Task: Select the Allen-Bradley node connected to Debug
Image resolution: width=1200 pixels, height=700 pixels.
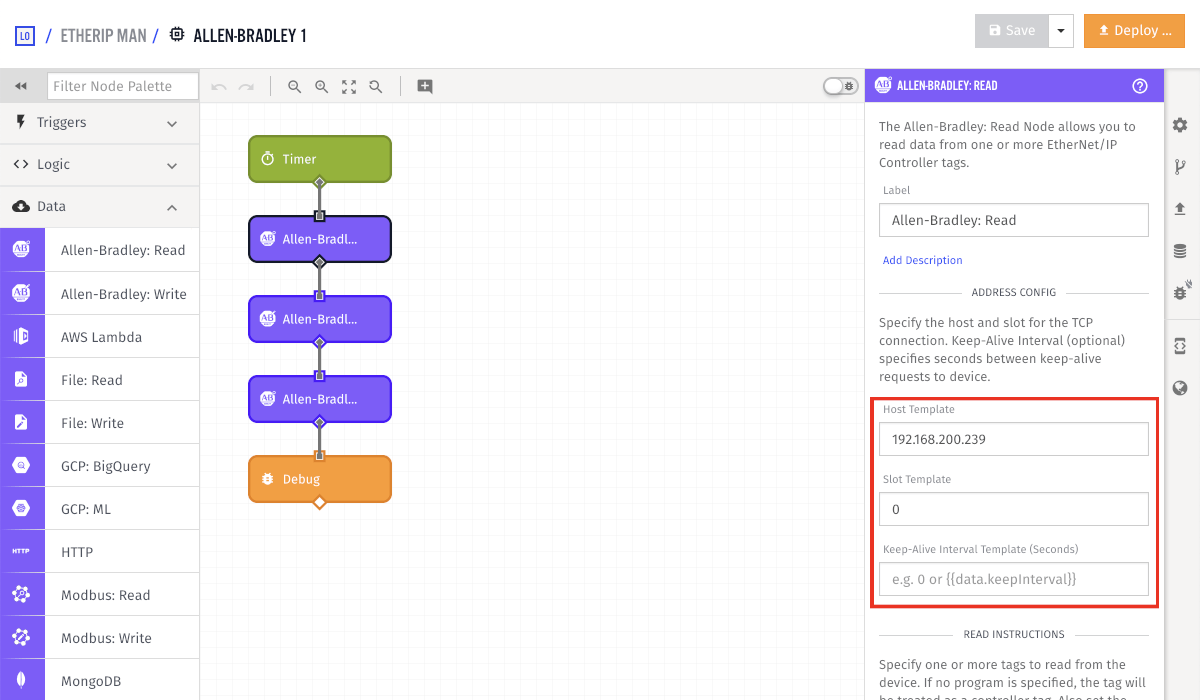Action: (x=320, y=399)
